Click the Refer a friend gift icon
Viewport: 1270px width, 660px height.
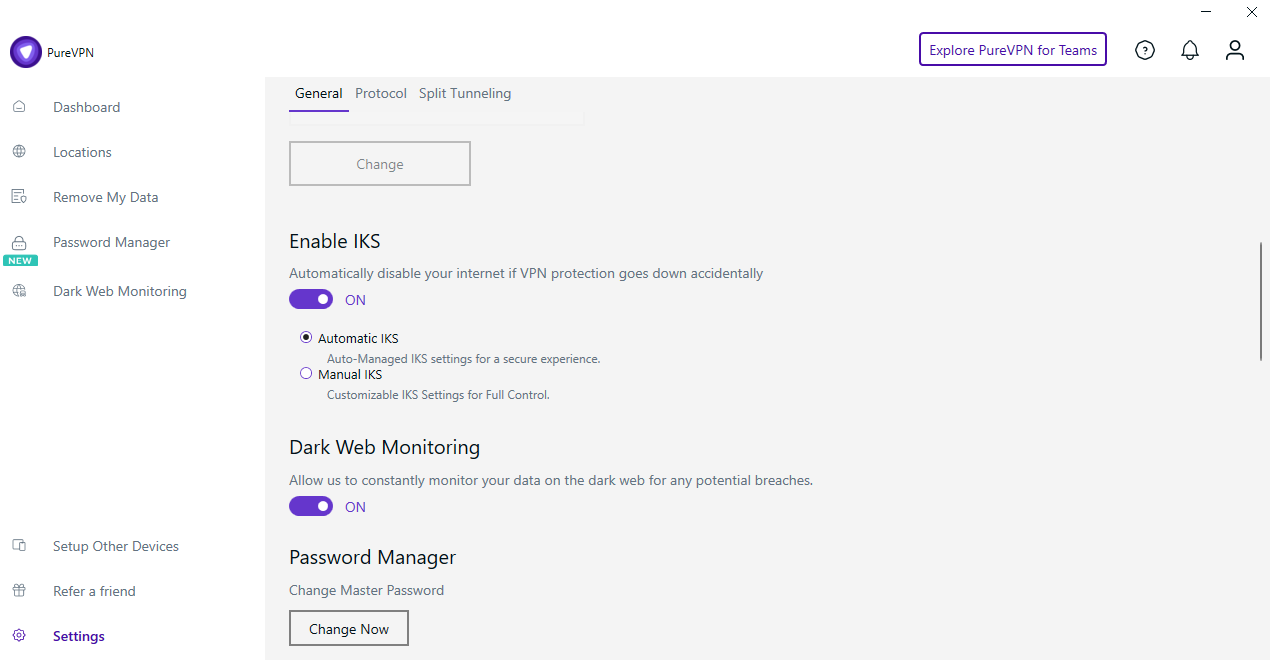click(x=20, y=590)
